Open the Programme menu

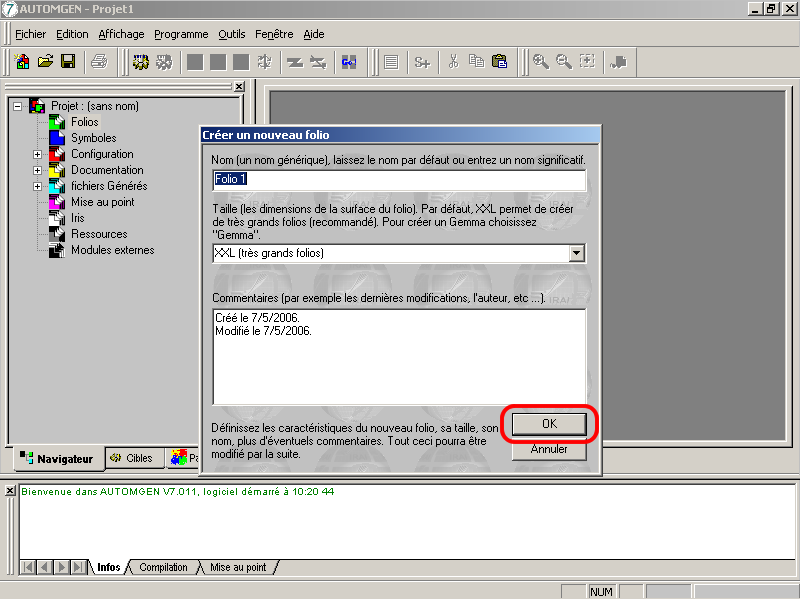point(181,34)
